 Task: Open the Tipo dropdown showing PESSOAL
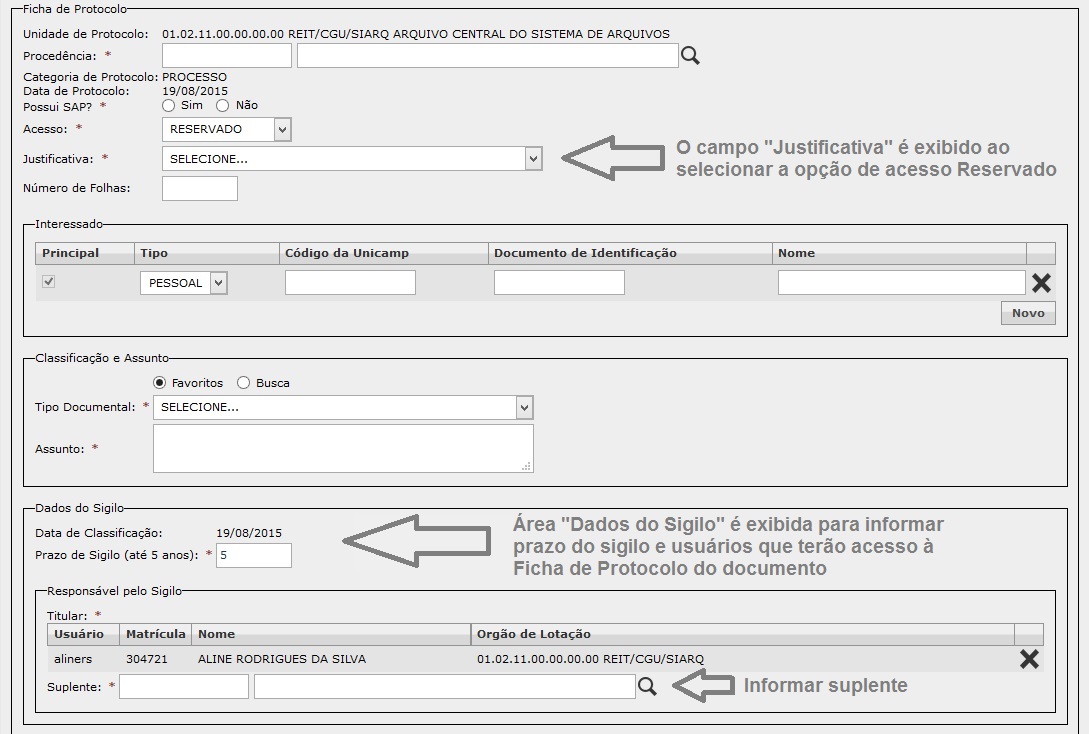(184, 283)
